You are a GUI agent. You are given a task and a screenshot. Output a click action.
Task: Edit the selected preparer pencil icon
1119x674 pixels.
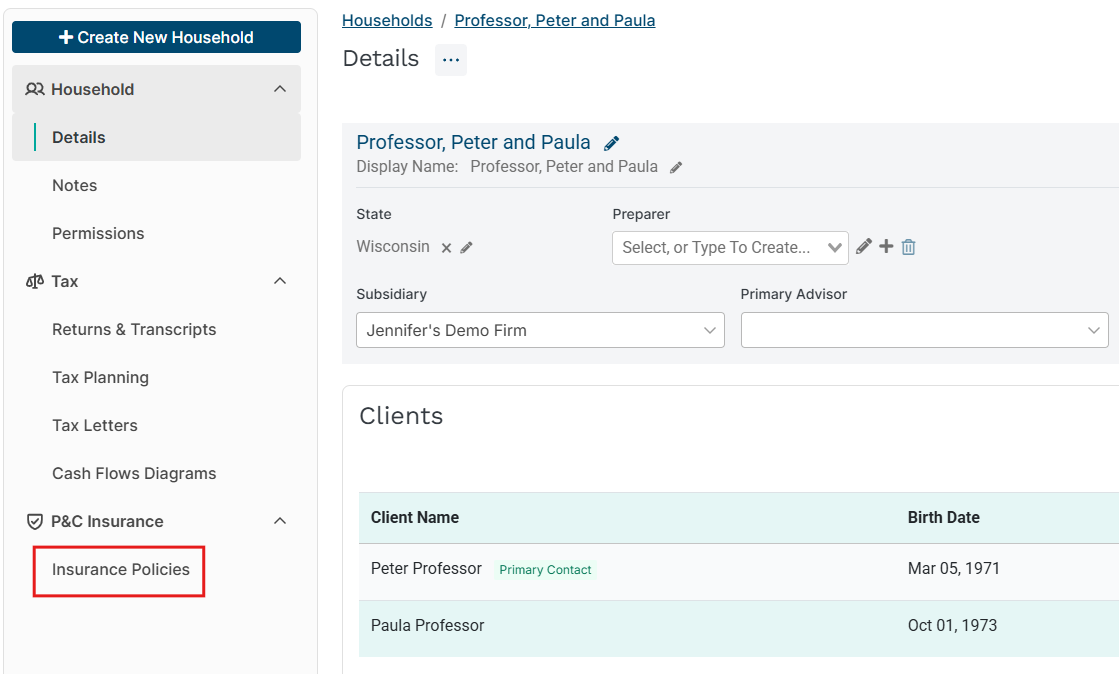(x=864, y=246)
